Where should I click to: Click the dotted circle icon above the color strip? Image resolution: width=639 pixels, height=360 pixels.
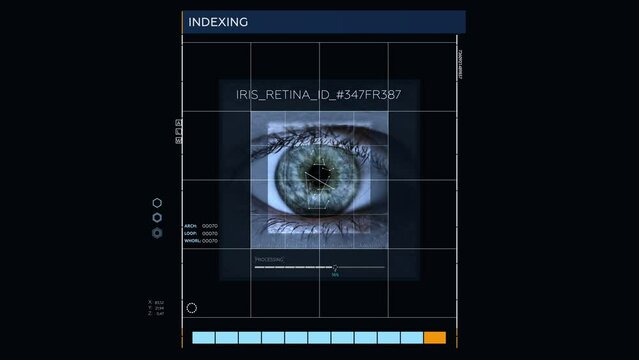click(x=192, y=308)
